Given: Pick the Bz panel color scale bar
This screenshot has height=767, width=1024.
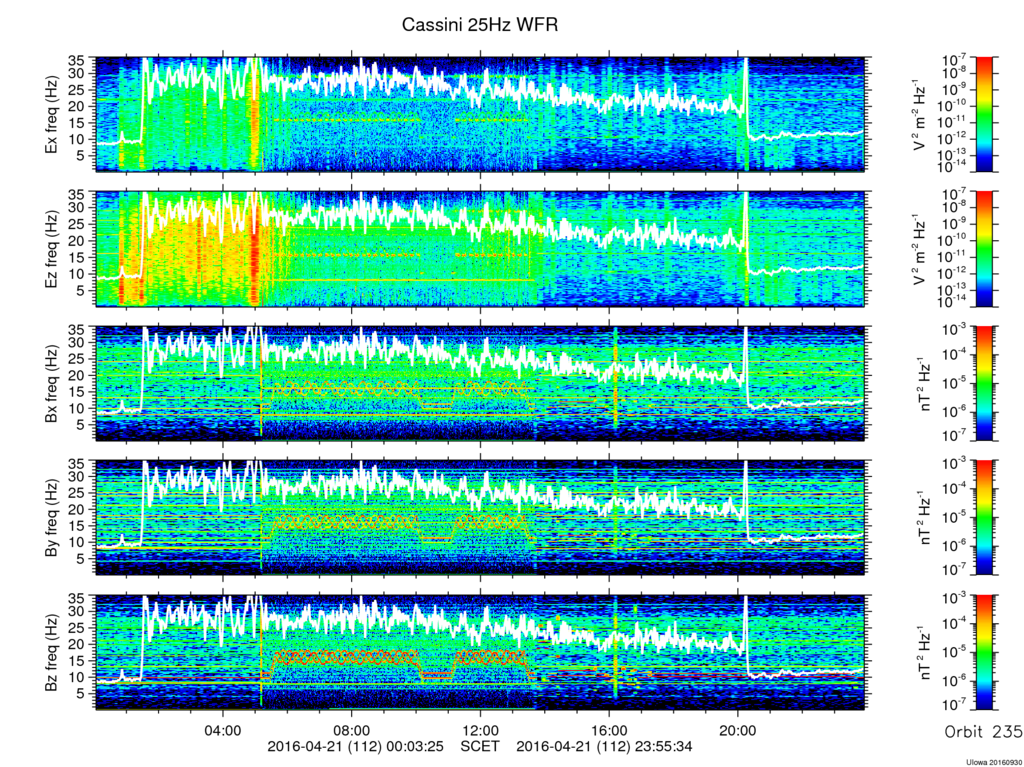Looking at the screenshot, I should coord(984,651).
